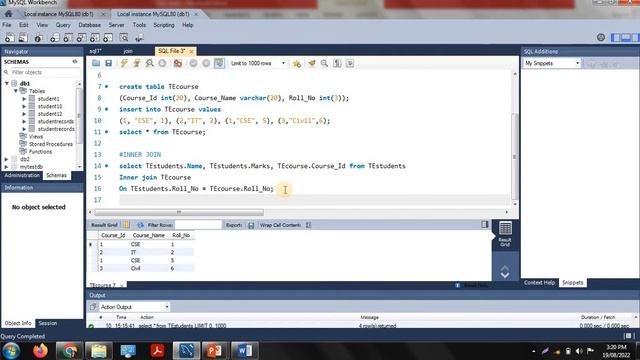Toggle continue on error button
The height and width of the screenshot is (360, 640).
pyautogui.click(x=178, y=63)
